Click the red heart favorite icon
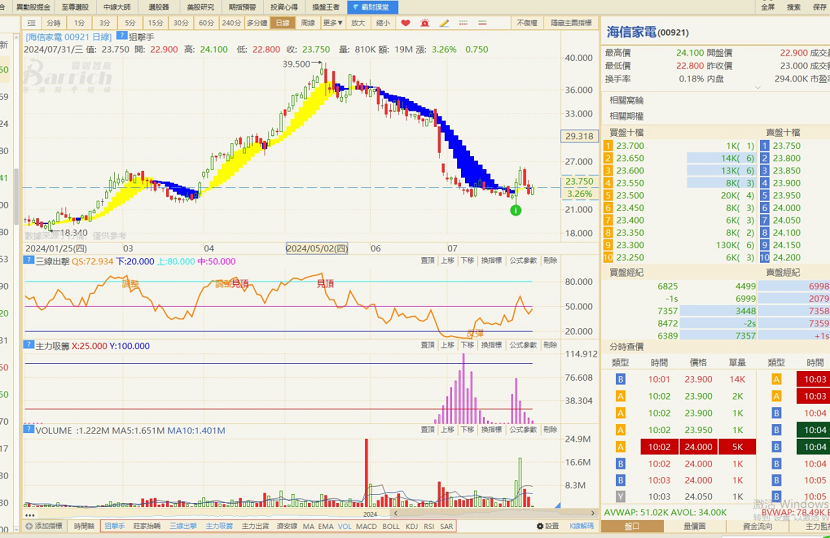Viewport: 830px width, 538px height. tap(405, 22)
